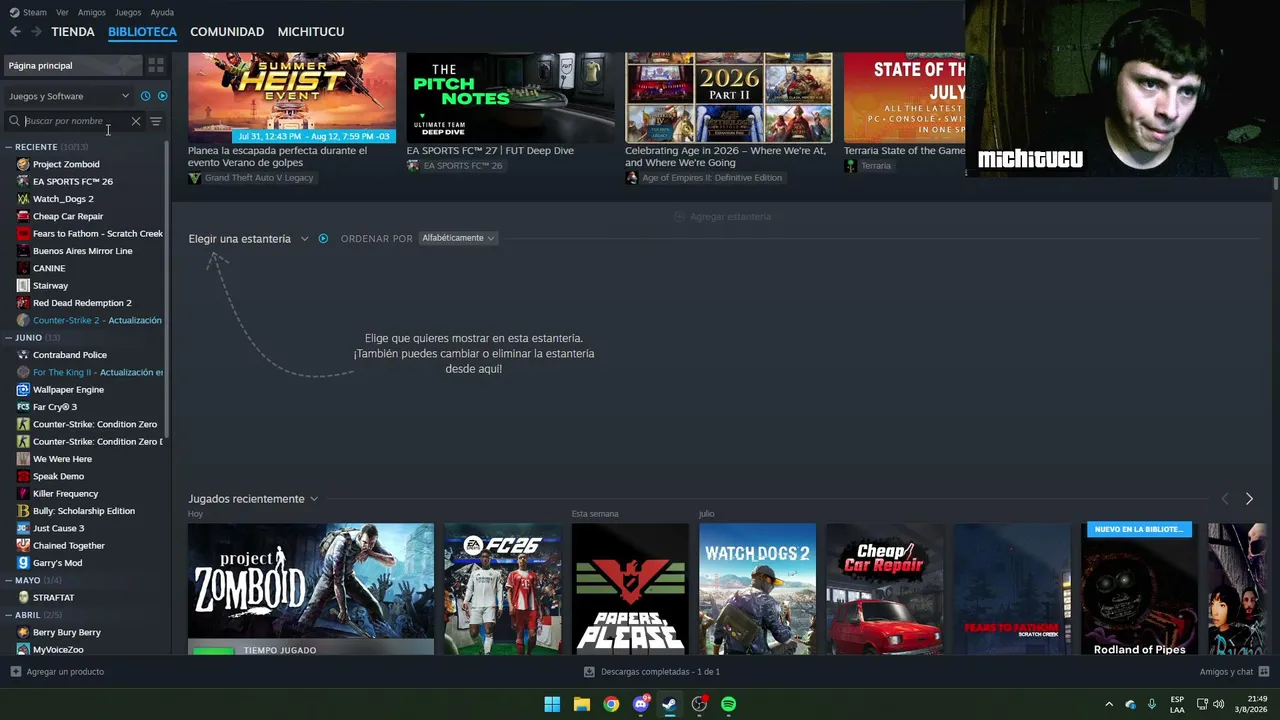Viewport: 1280px width, 720px height.
Task: Collapse the JUNIO section
Action: [8, 338]
